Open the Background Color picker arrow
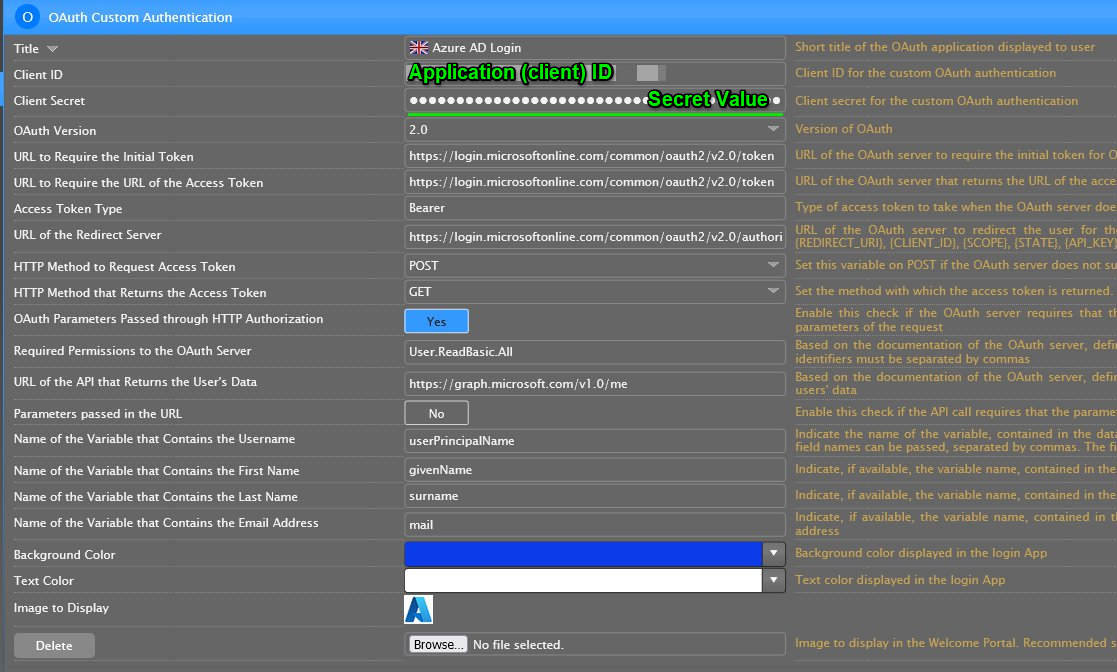The image size is (1117, 672). (x=774, y=554)
